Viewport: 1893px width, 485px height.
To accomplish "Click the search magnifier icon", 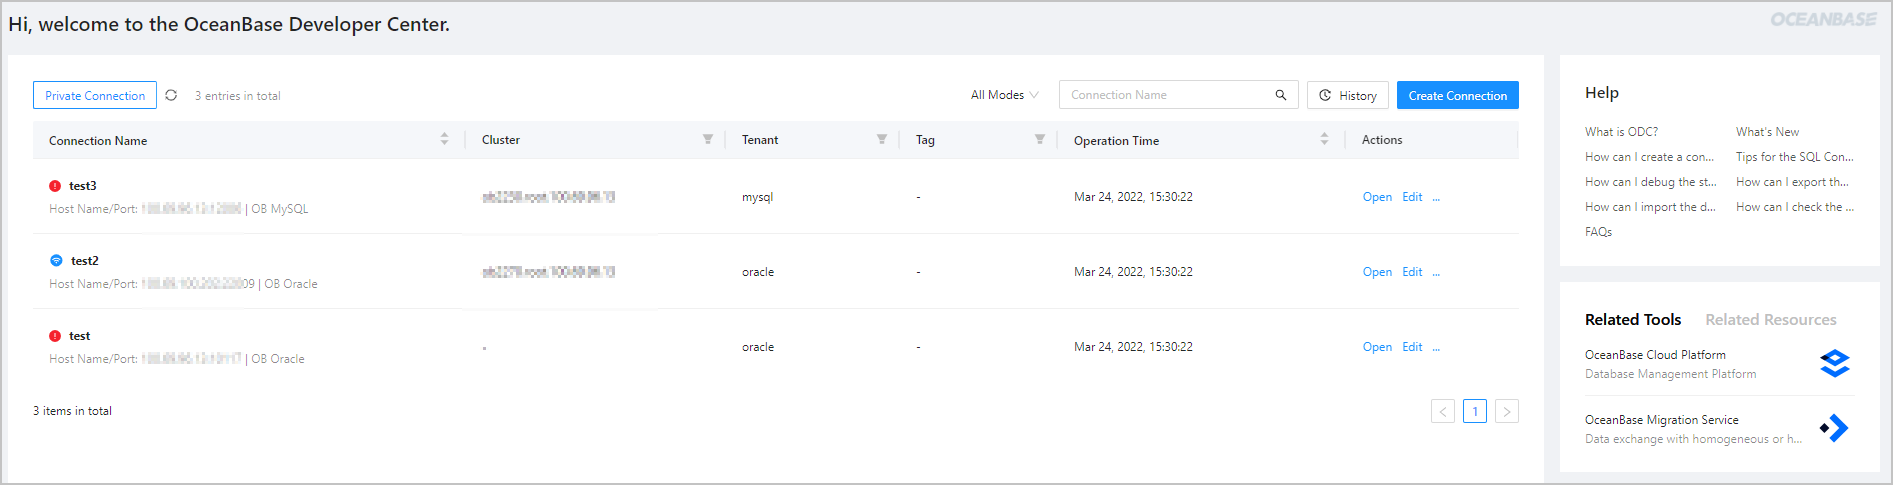I will [x=1280, y=95].
